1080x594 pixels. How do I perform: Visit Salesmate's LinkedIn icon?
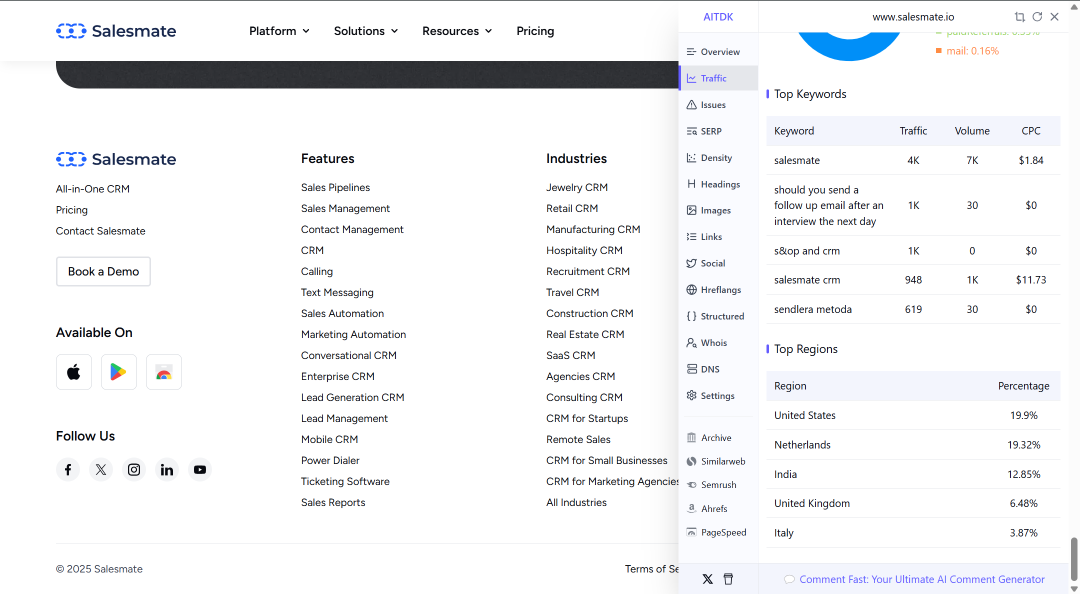167,469
